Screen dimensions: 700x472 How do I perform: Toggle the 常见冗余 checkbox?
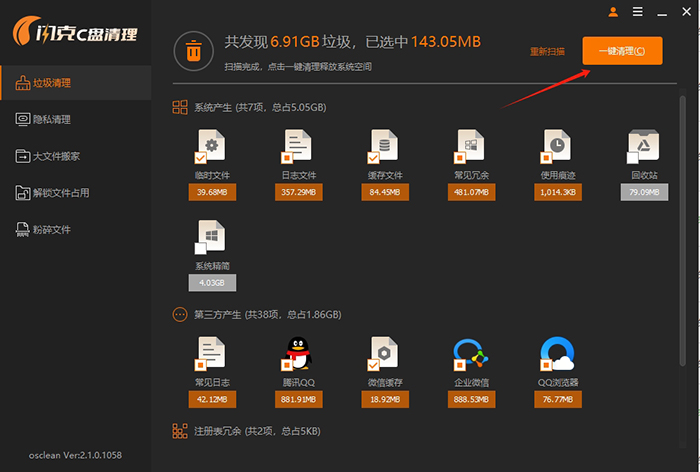pos(459,158)
